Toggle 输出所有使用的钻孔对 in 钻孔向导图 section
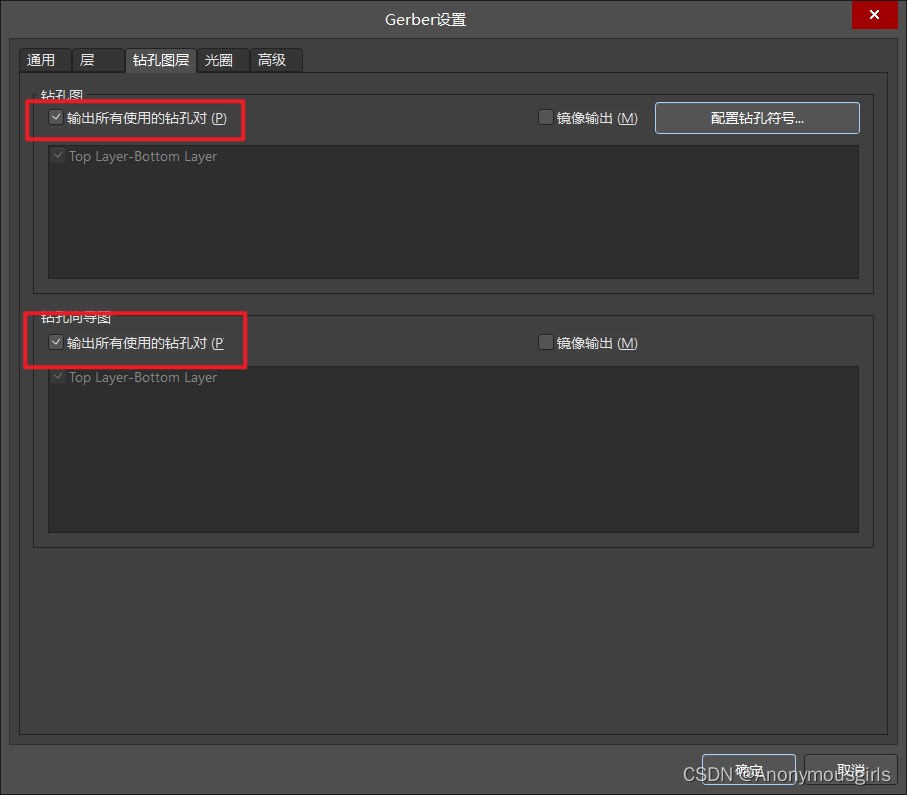 56,343
